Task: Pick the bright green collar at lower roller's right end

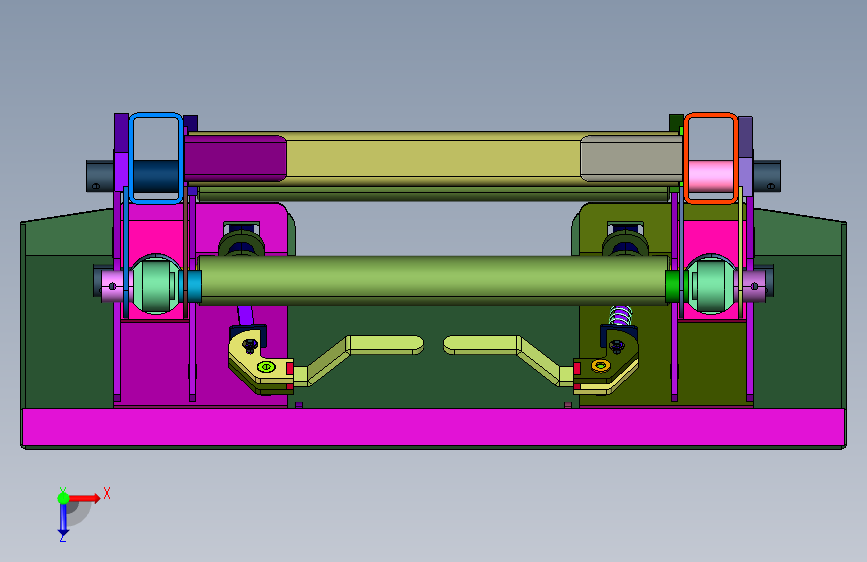Action: coord(672,286)
